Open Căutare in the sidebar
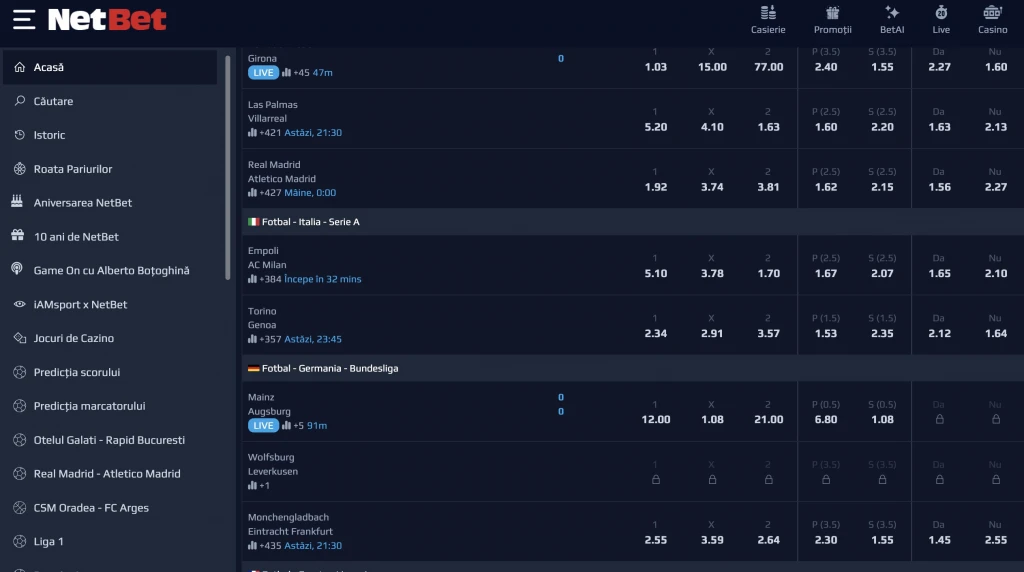 53,101
